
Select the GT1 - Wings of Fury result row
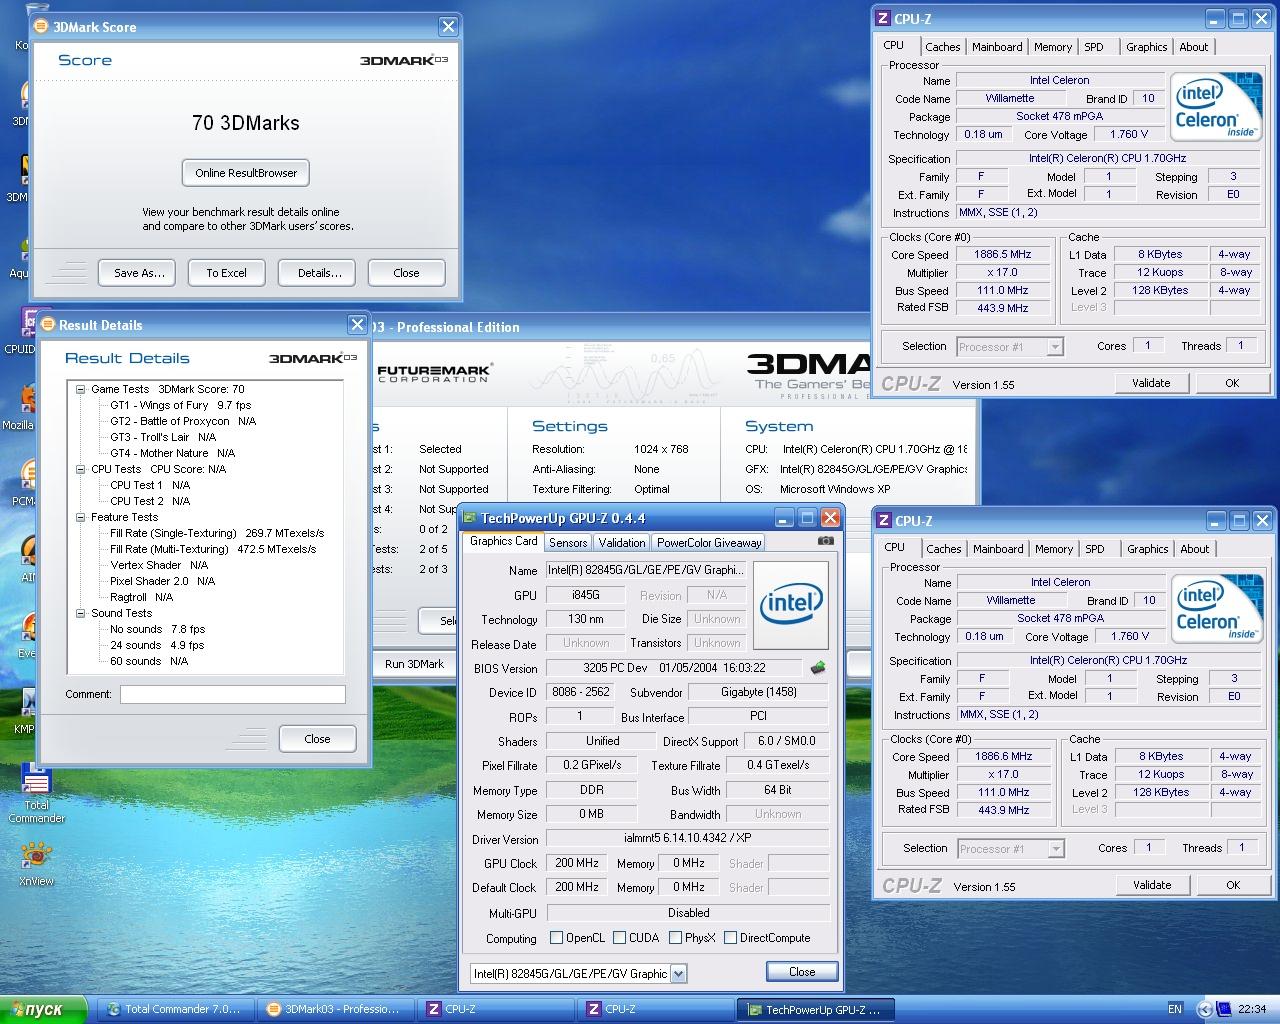click(180, 405)
